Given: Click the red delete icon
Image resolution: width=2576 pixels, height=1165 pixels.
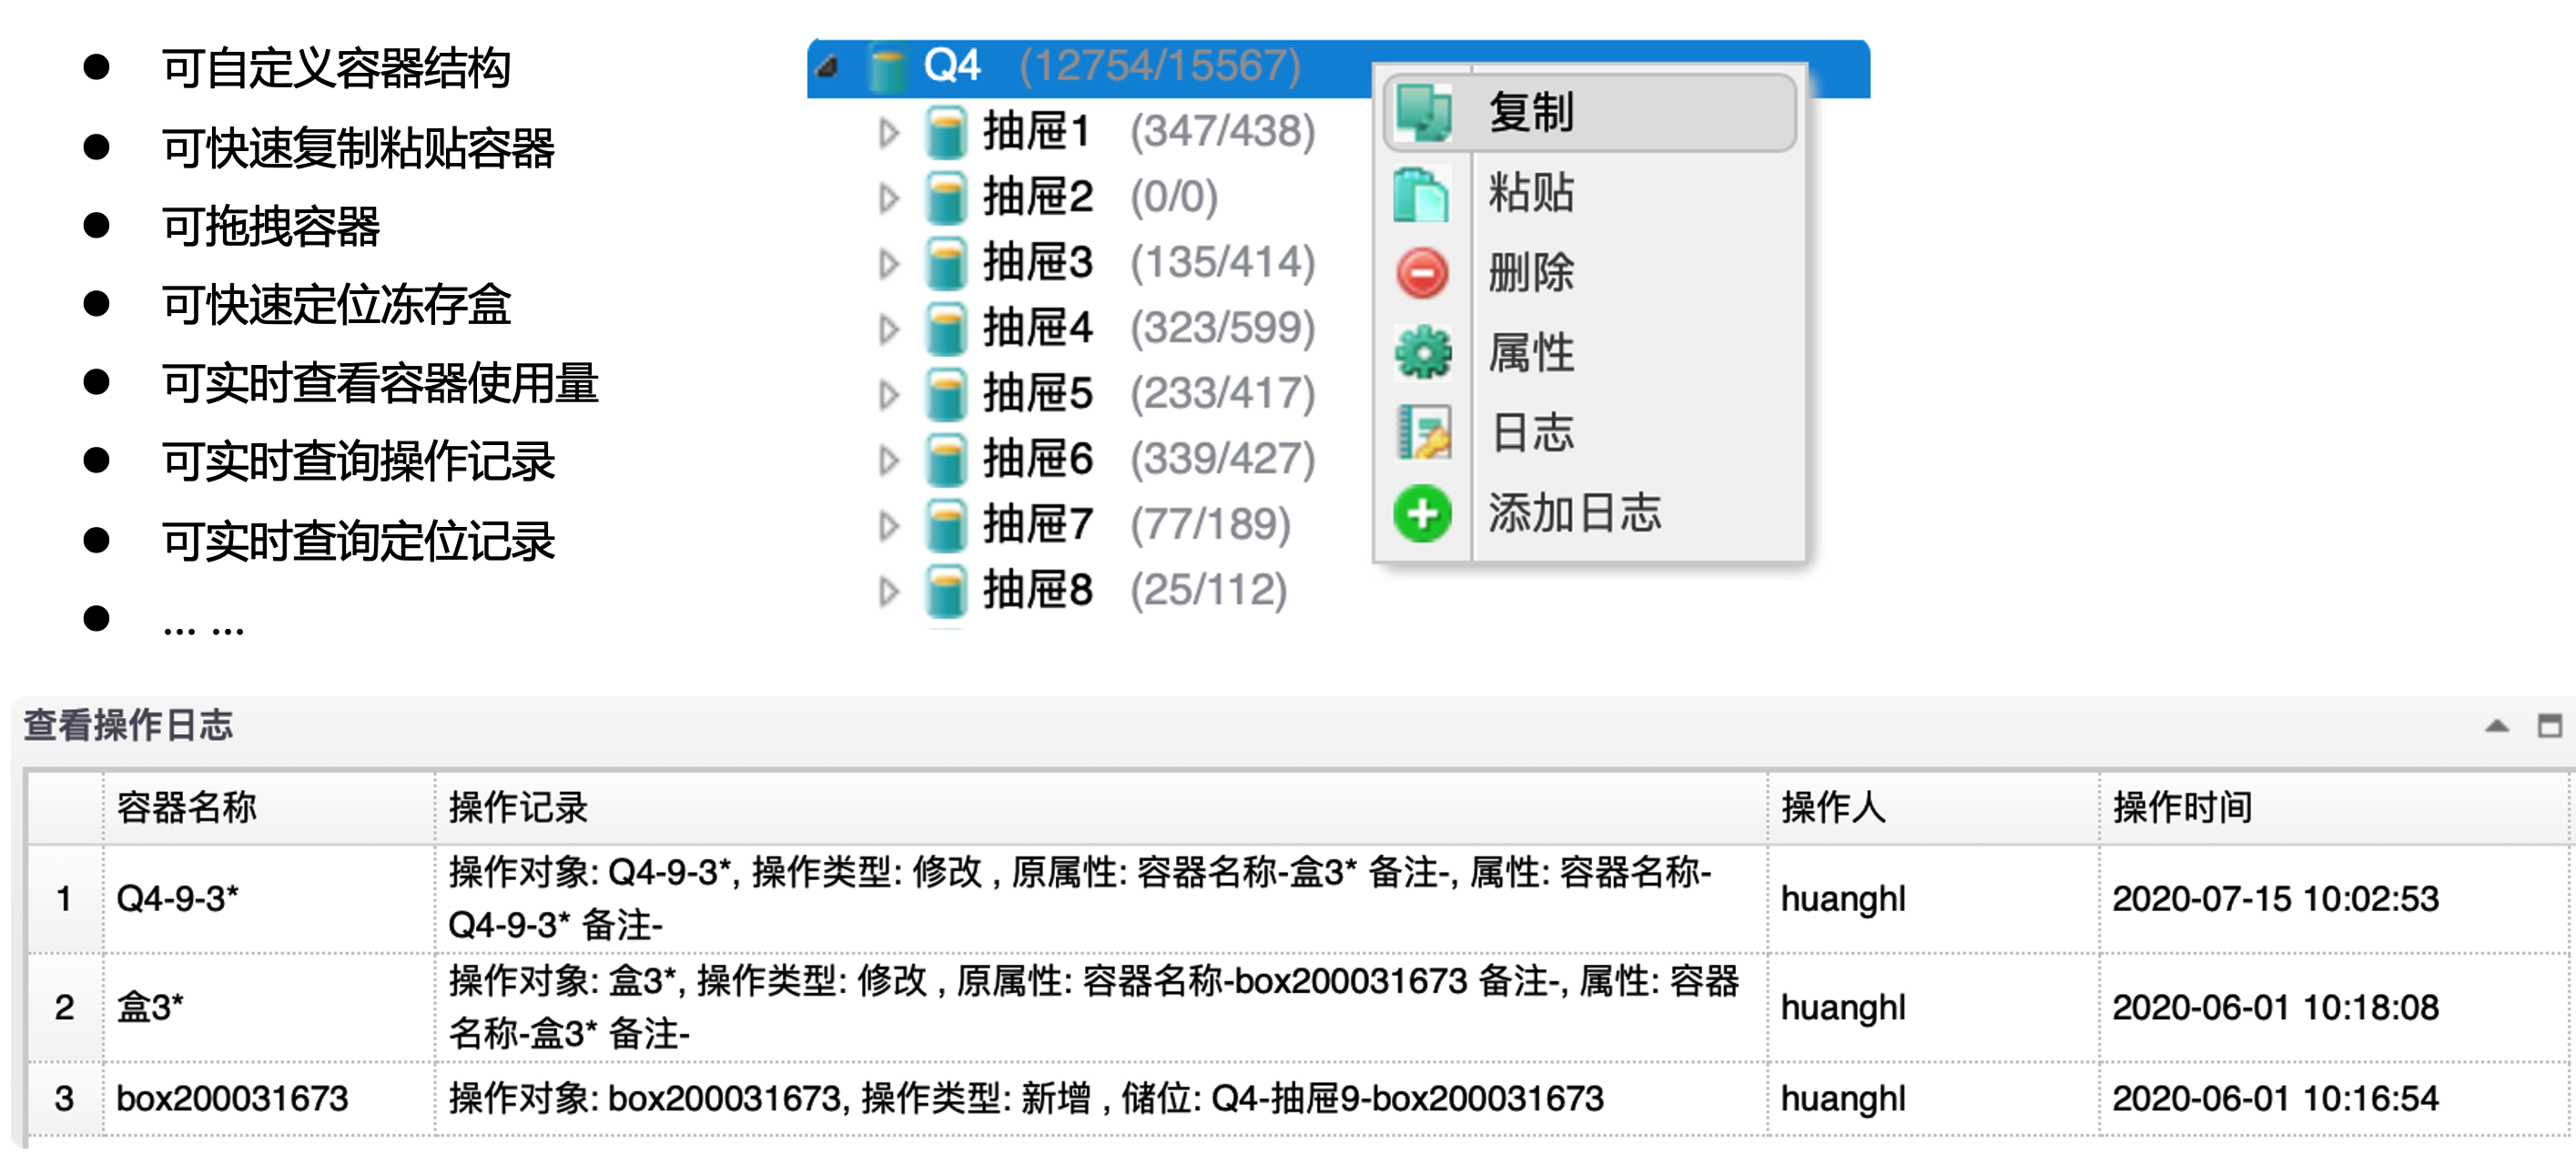Looking at the screenshot, I should (1421, 273).
